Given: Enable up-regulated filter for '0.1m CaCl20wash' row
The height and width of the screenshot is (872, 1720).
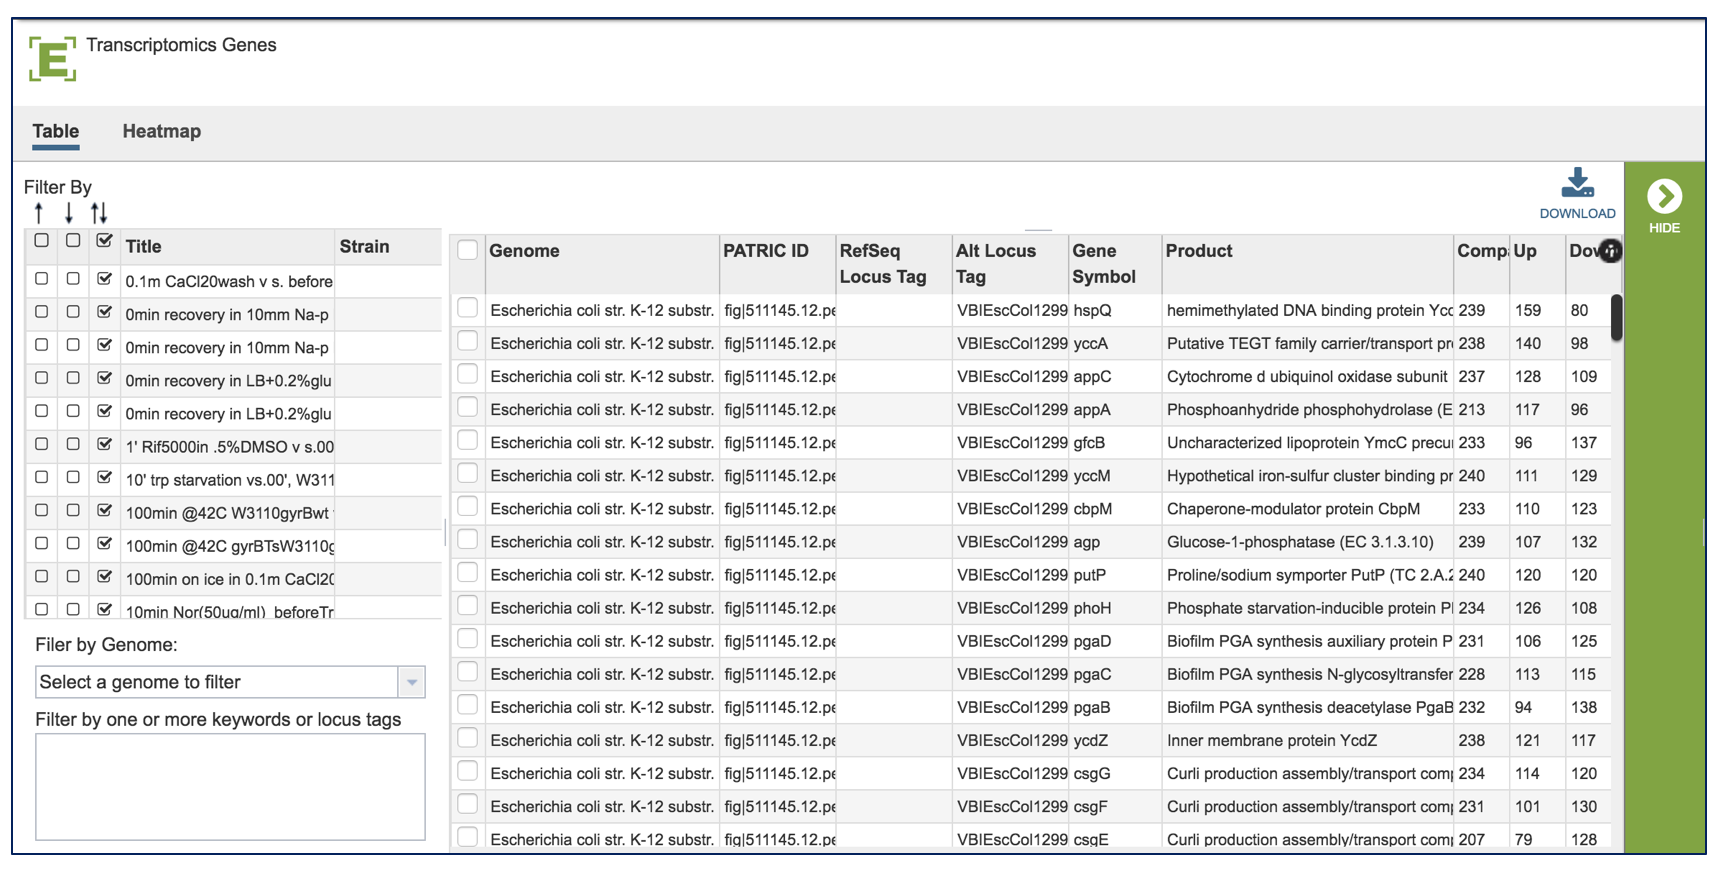Looking at the screenshot, I should pos(41,279).
